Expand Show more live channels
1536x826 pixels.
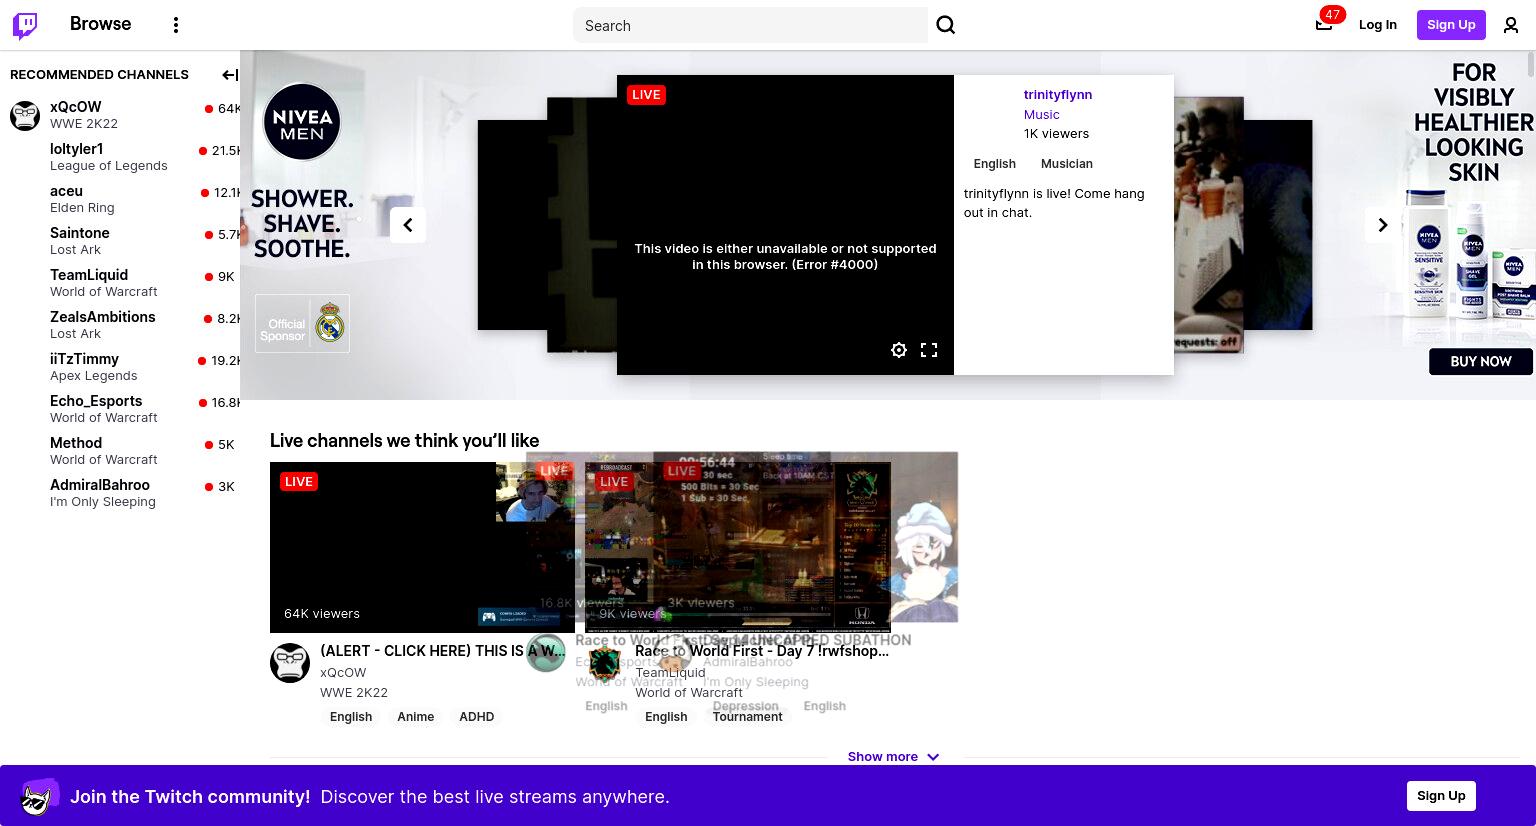click(893, 757)
